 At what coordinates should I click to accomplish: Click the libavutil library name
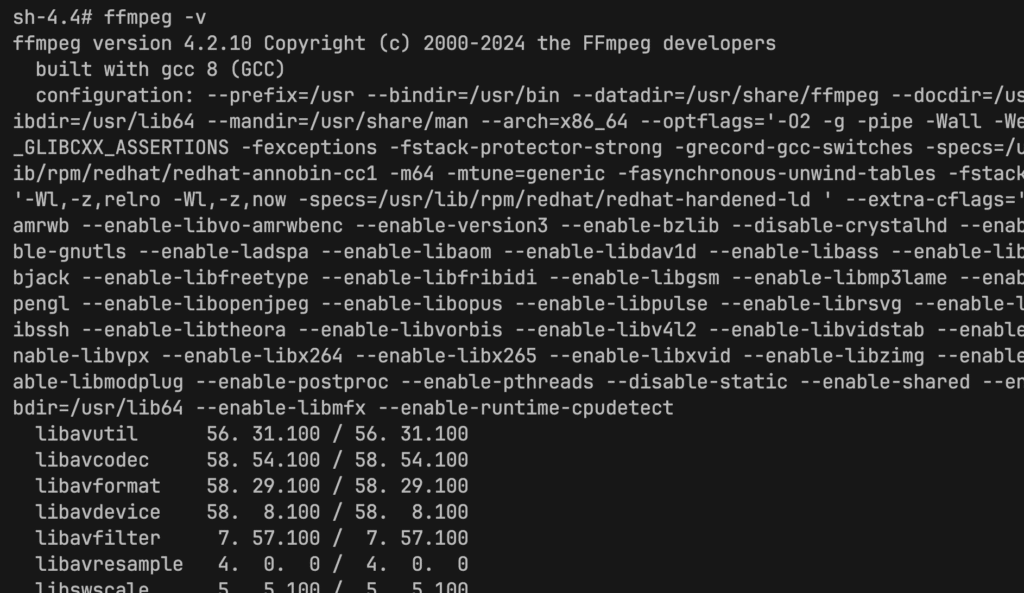tap(86, 434)
